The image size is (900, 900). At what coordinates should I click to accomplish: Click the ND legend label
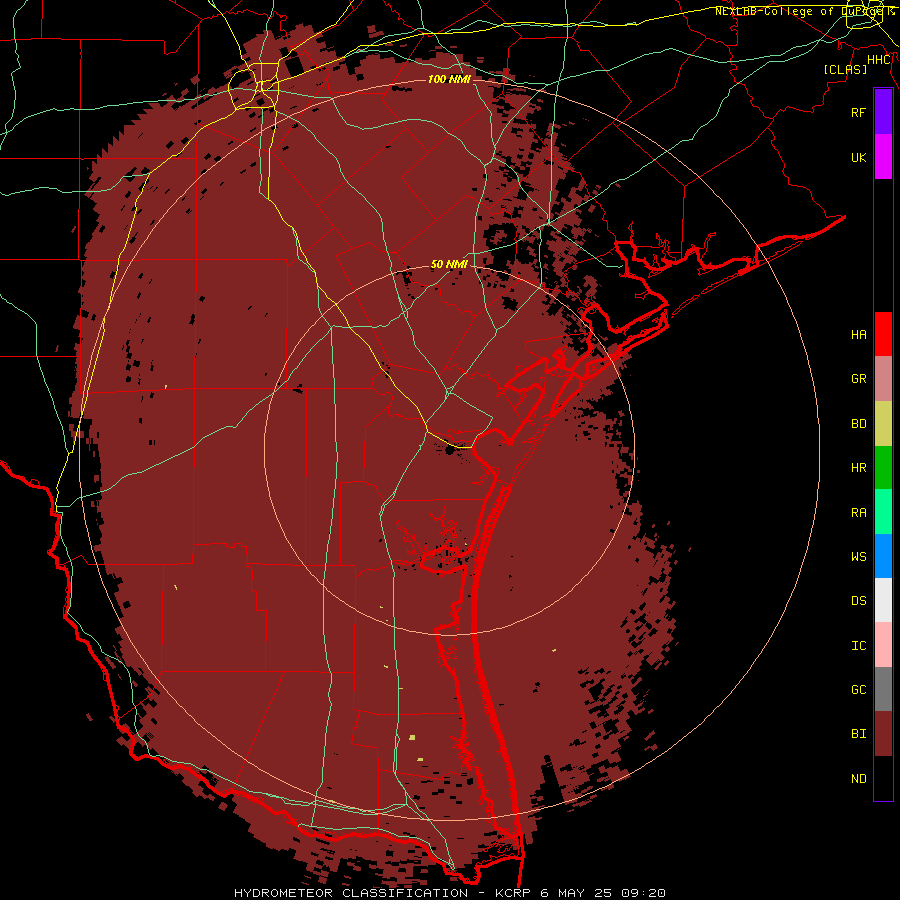click(858, 779)
